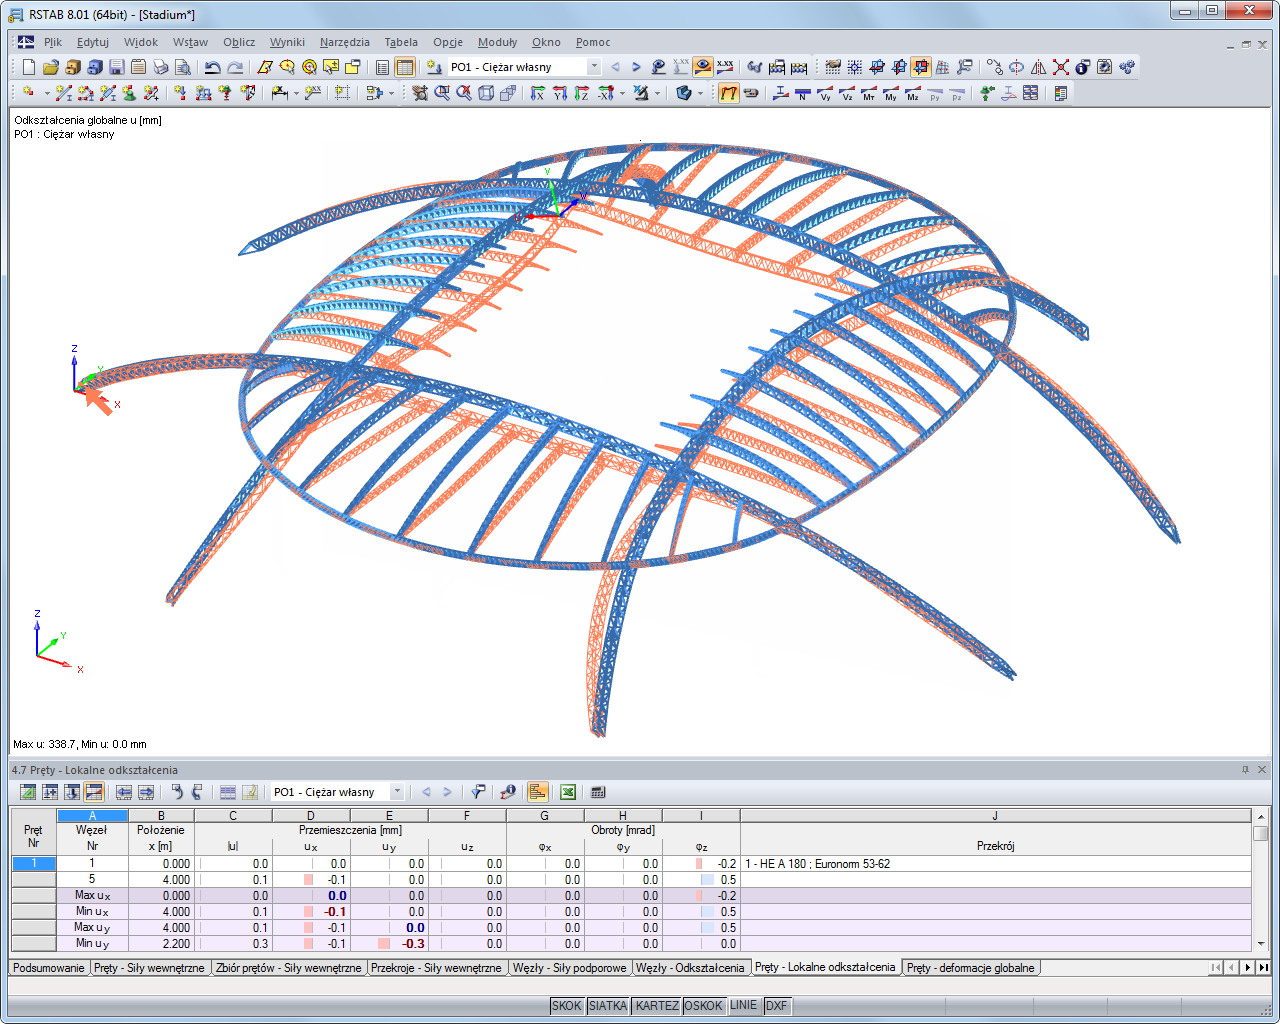View model in Z direction
Image resolution: width=1280 pixels, height=1024 pixels.
click(x=582, y=93)
